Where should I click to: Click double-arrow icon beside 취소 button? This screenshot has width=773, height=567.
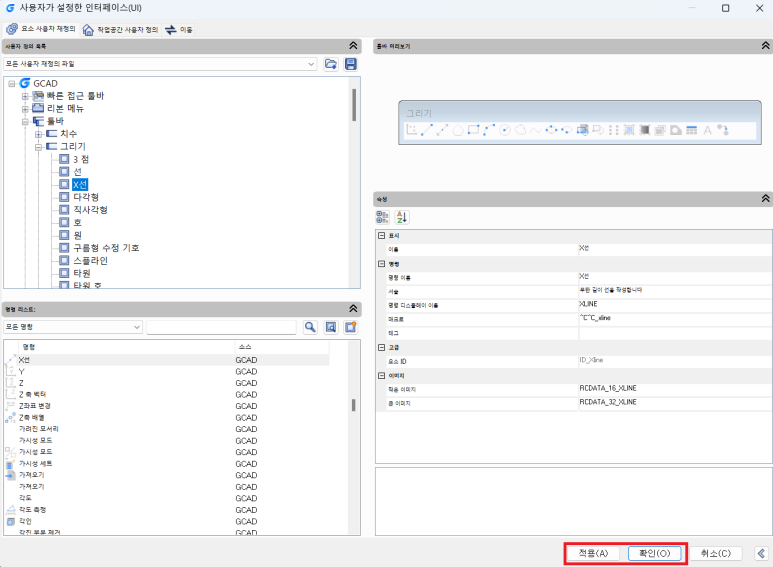(761, 553)
